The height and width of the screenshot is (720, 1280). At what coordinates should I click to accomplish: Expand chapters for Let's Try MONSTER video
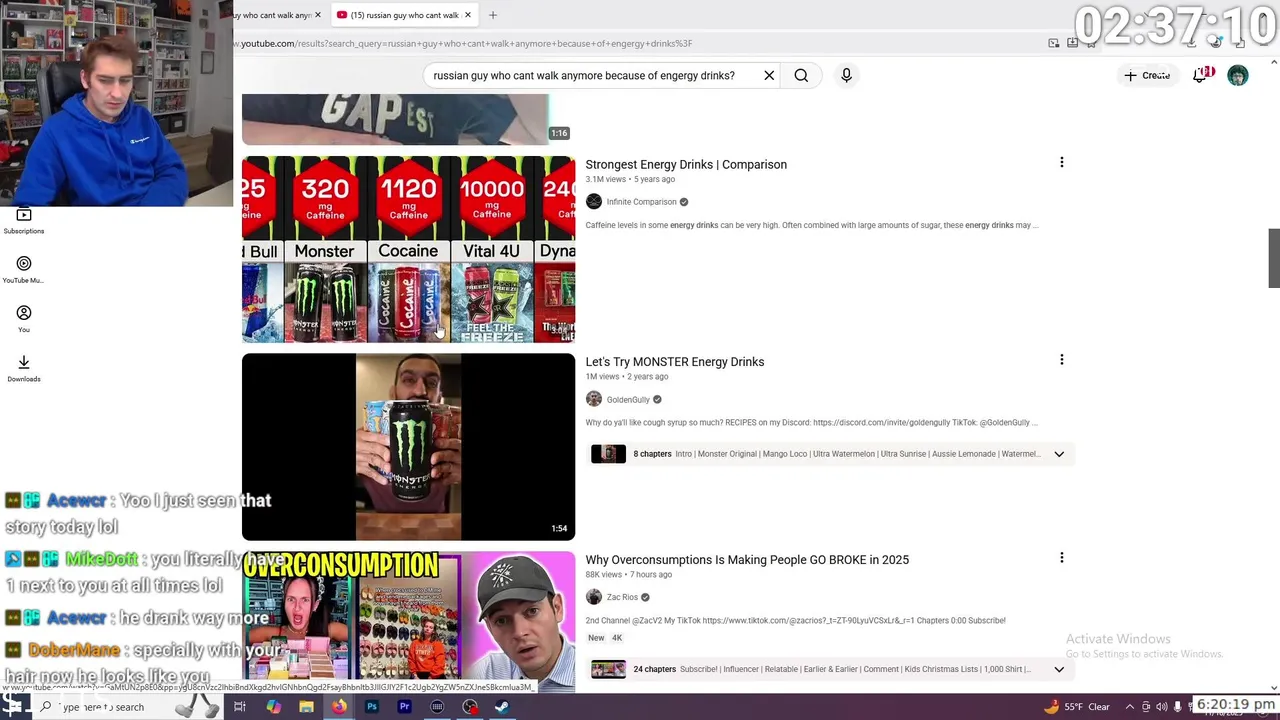(x=1059, y=454)
